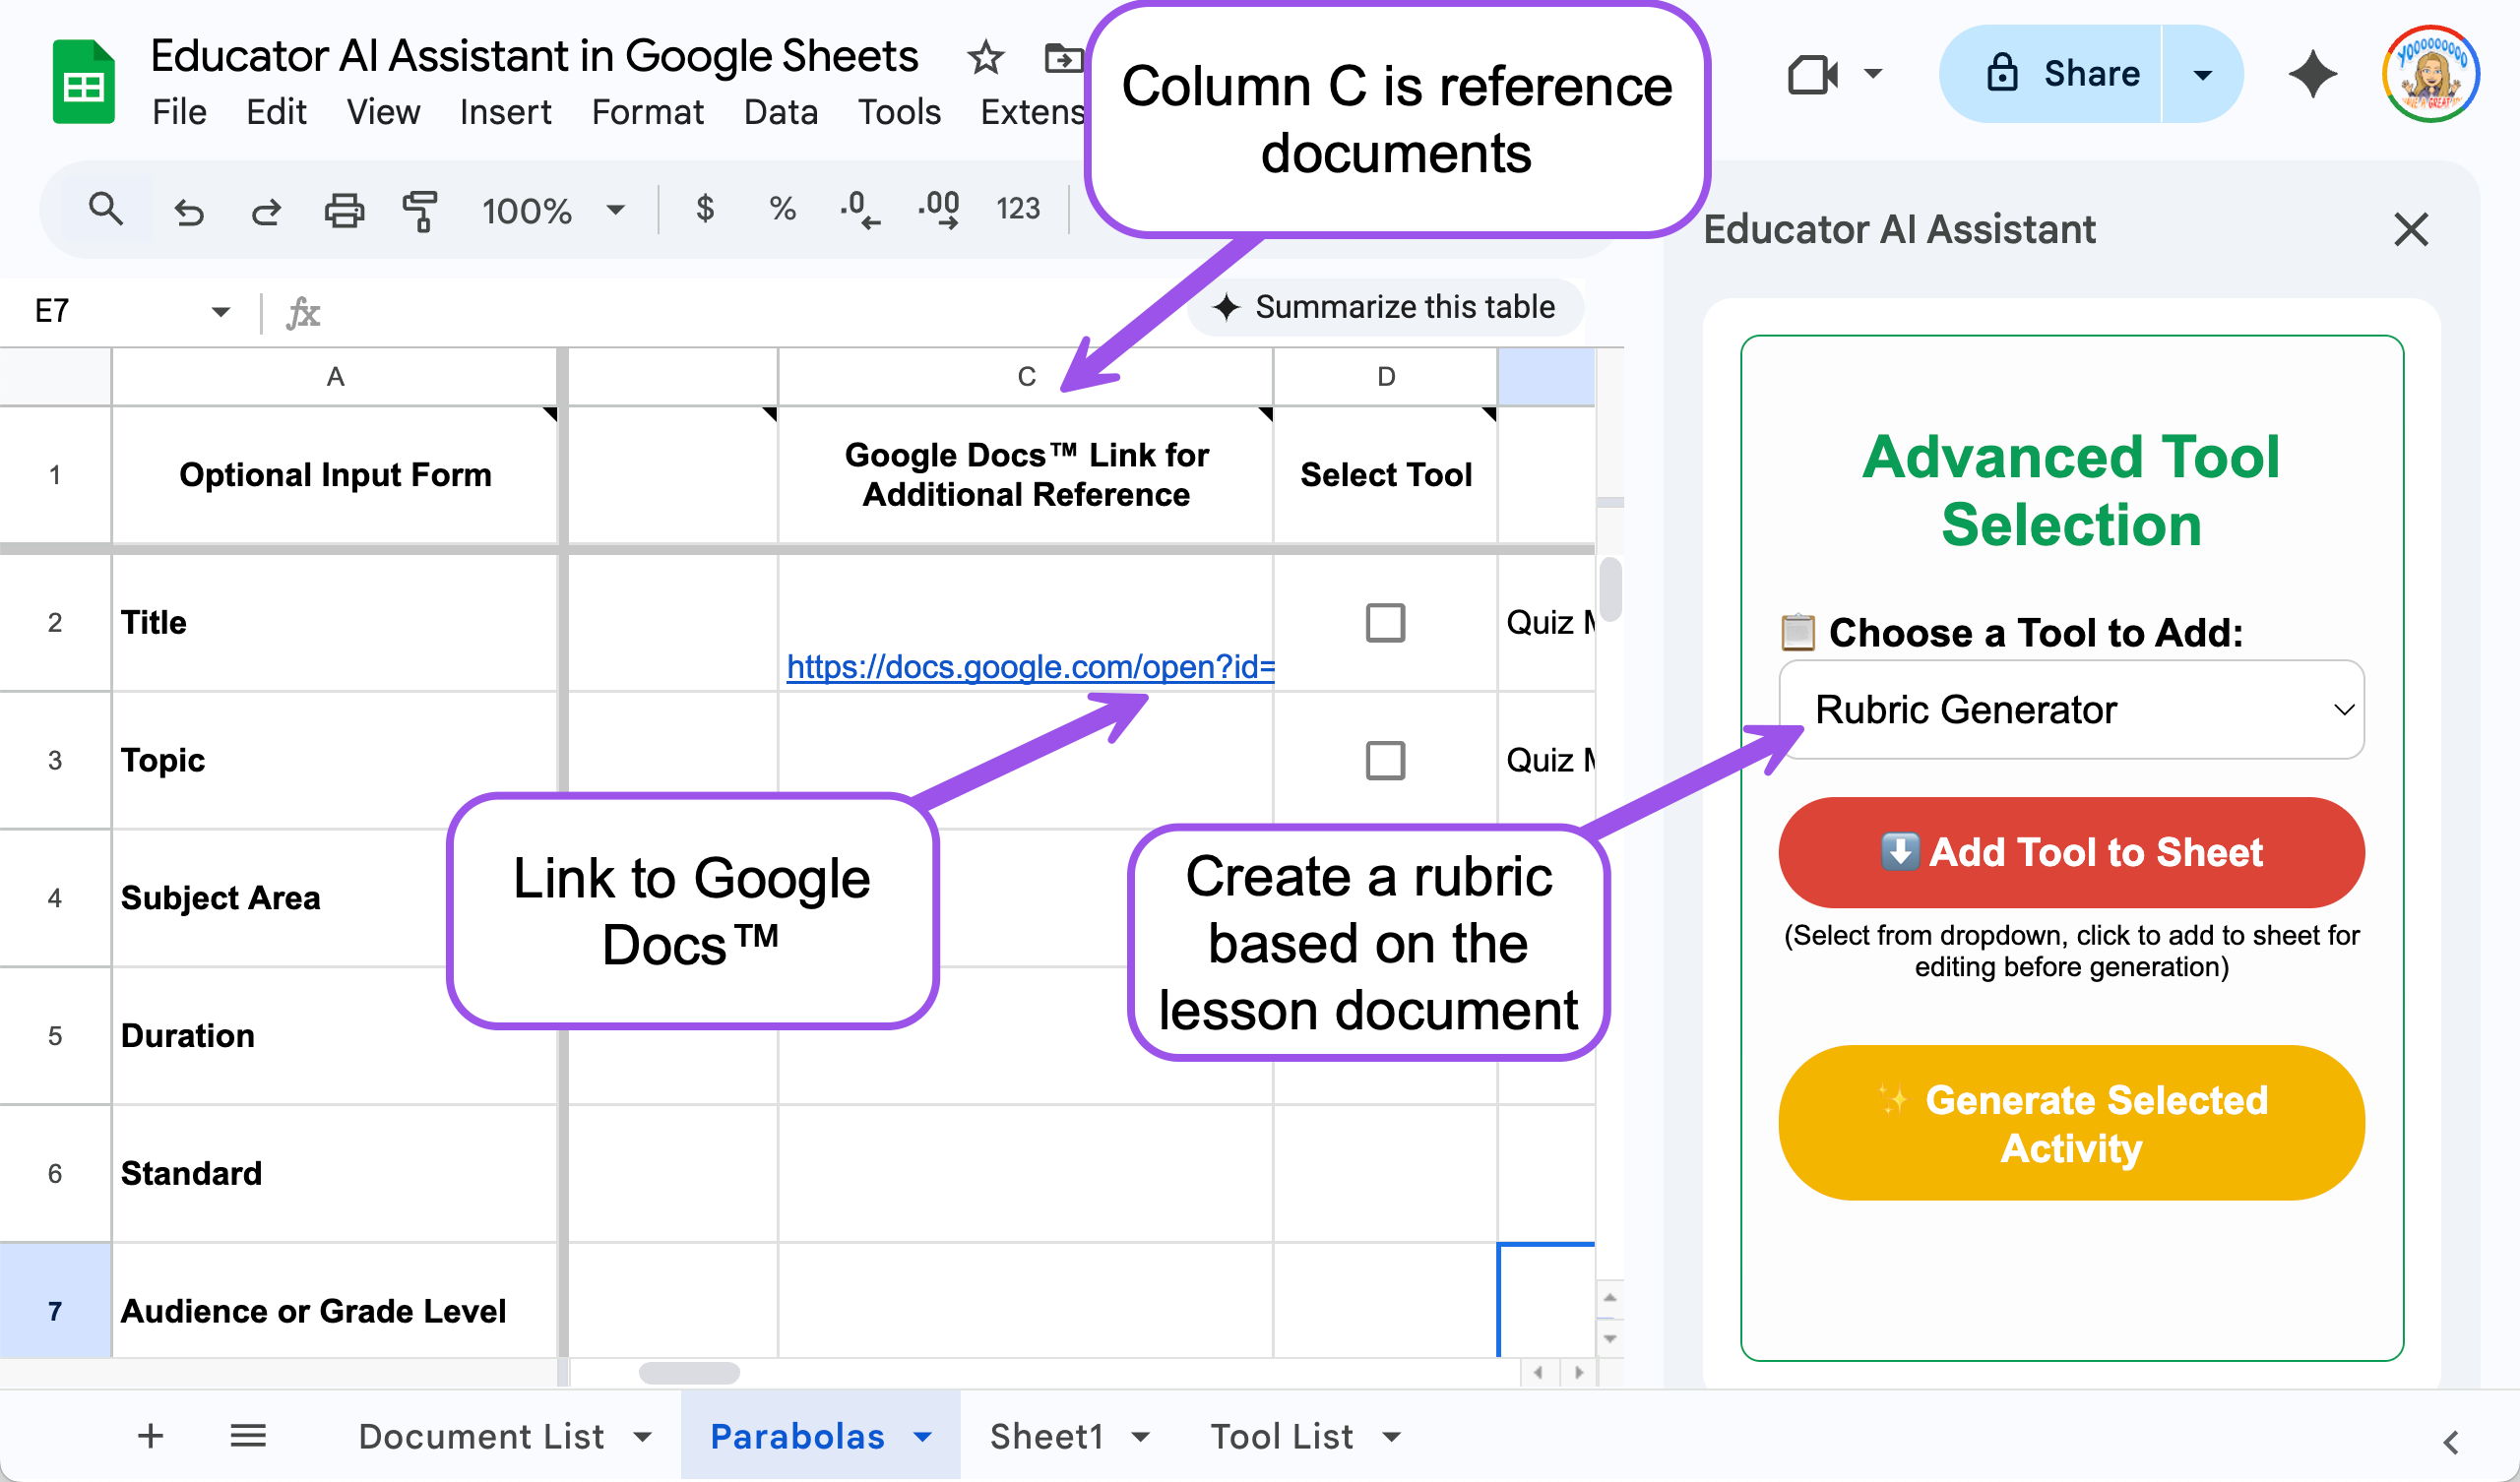The width and height of the screenshot is (2520, 1482).
Task: Open the Gemini sparkle icon
Action: click(2313, 74)
